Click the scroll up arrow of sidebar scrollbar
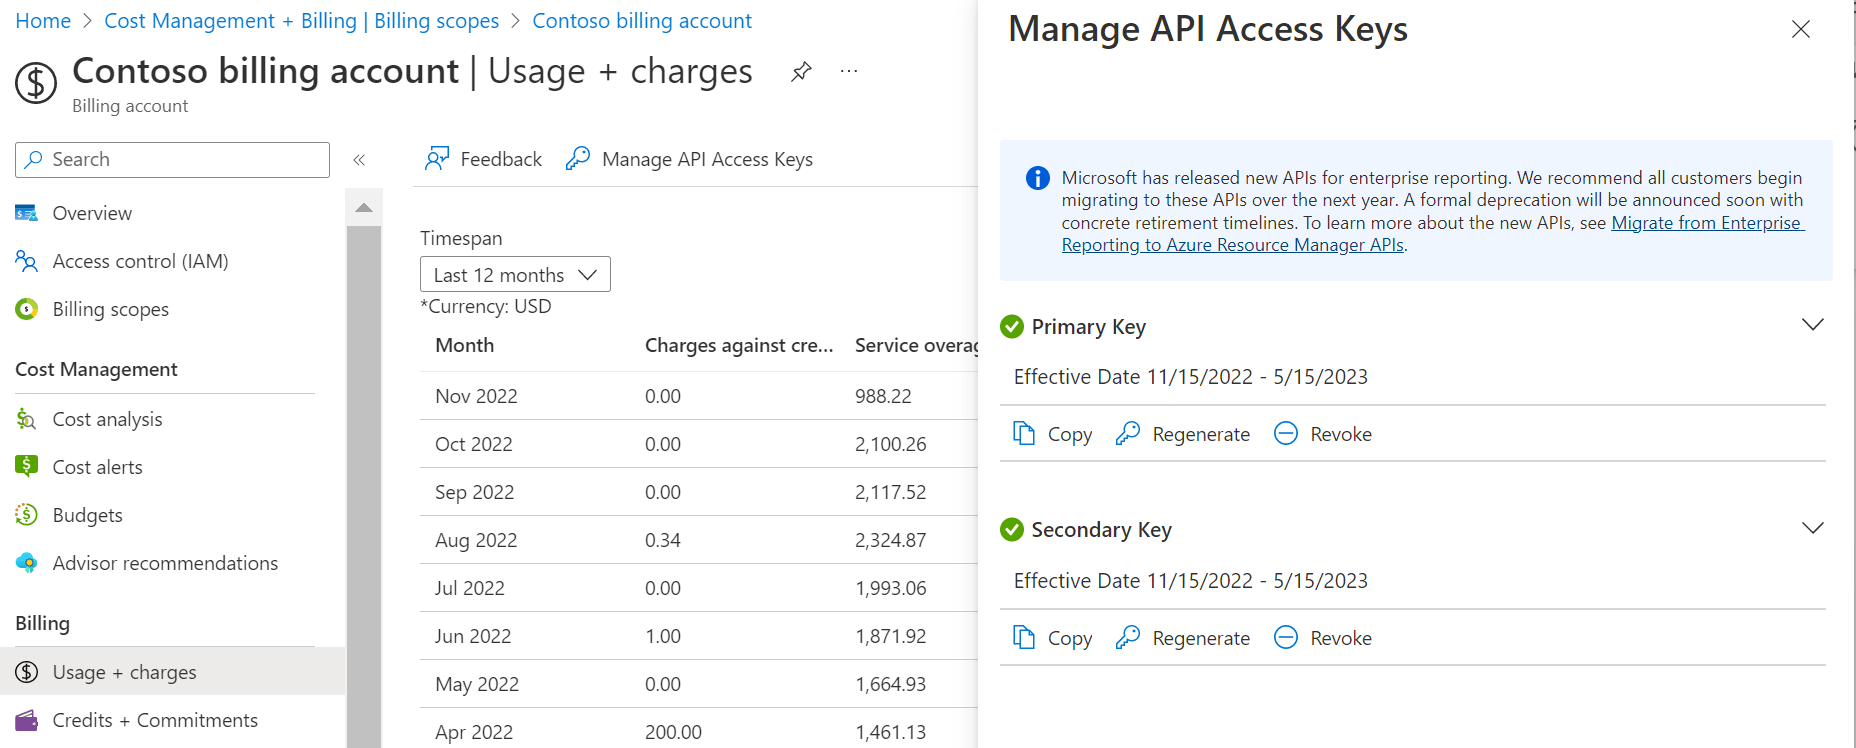Image resolution: width=1856 pixels, height=748 pixels. [364, 208]
